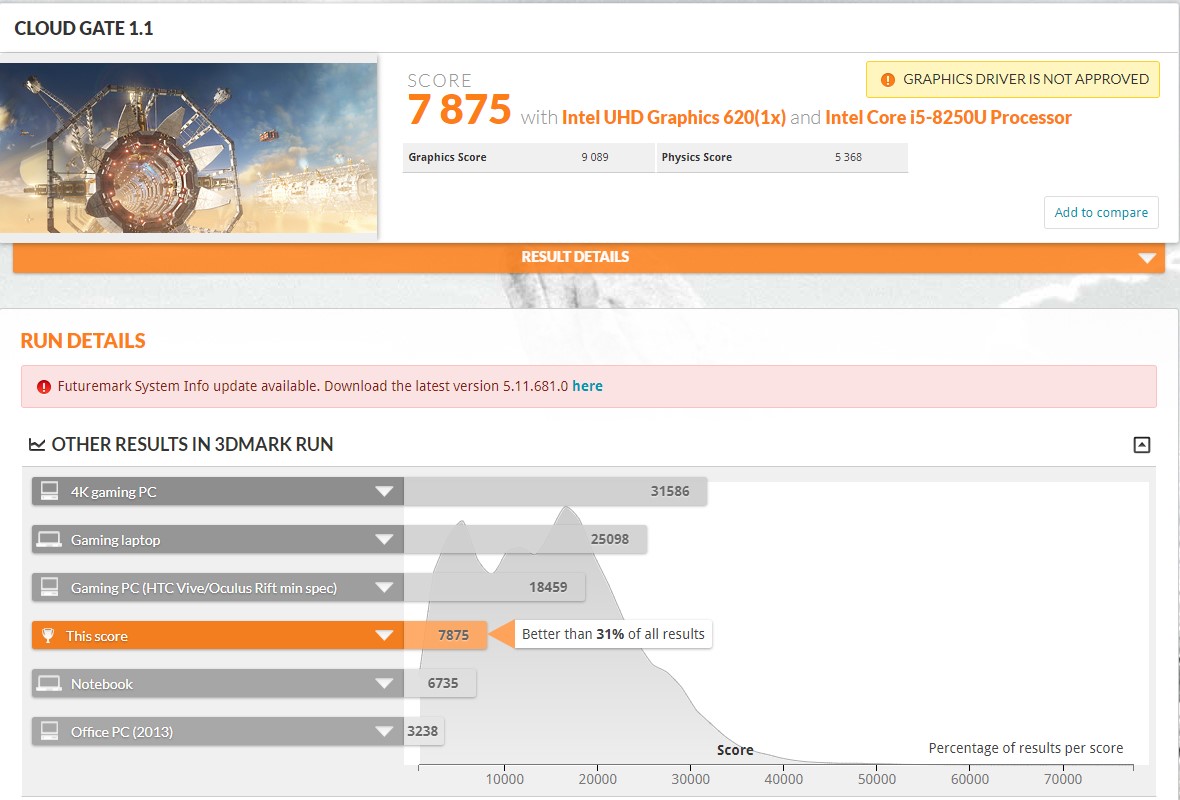Click the Run Details heading
This screenshot has height=800, width=1180.
pyautogui.click(x=83, y=341)
